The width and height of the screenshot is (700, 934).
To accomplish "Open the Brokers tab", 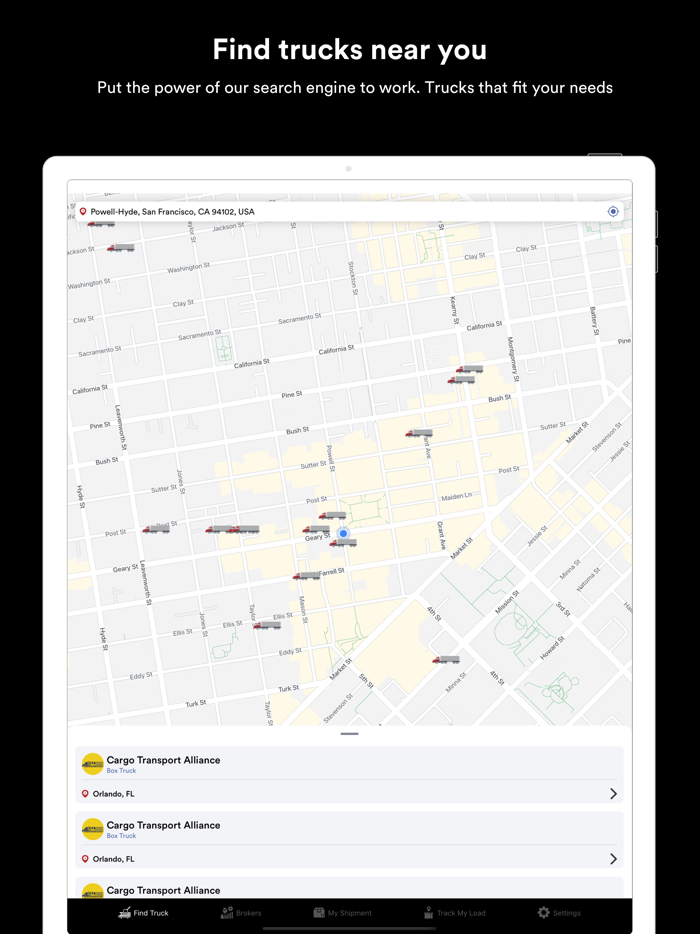I will [241, 913].
